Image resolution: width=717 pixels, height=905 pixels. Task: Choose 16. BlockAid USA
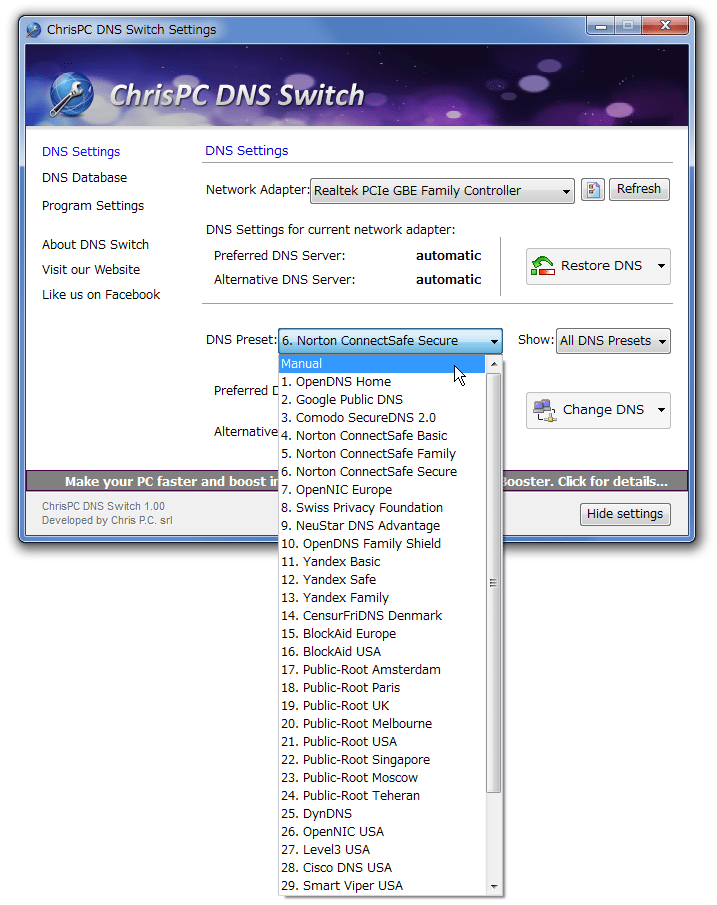(x=382, y=652)
